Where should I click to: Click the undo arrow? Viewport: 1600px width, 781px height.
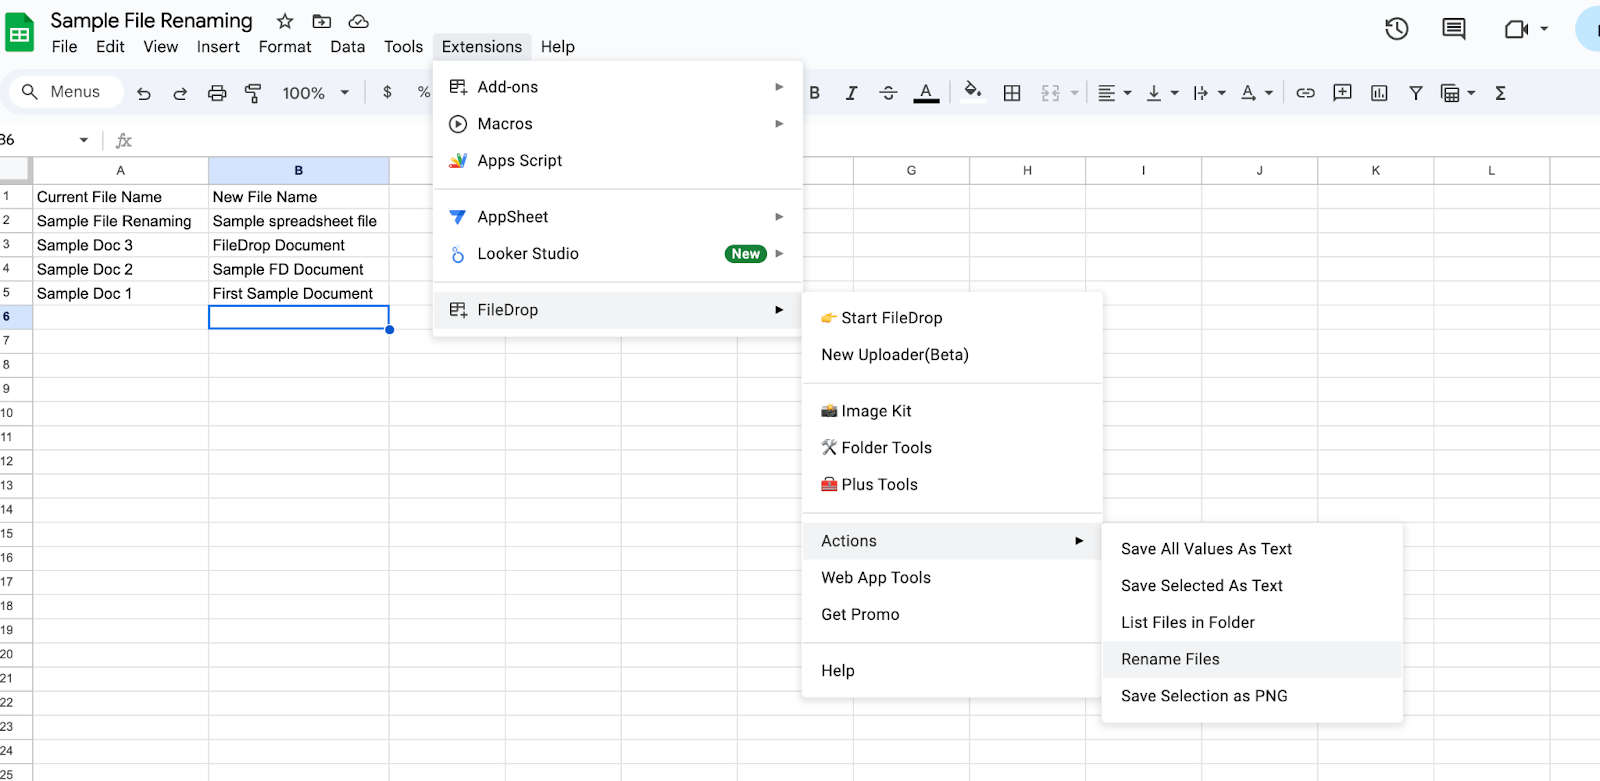point(144,93)
